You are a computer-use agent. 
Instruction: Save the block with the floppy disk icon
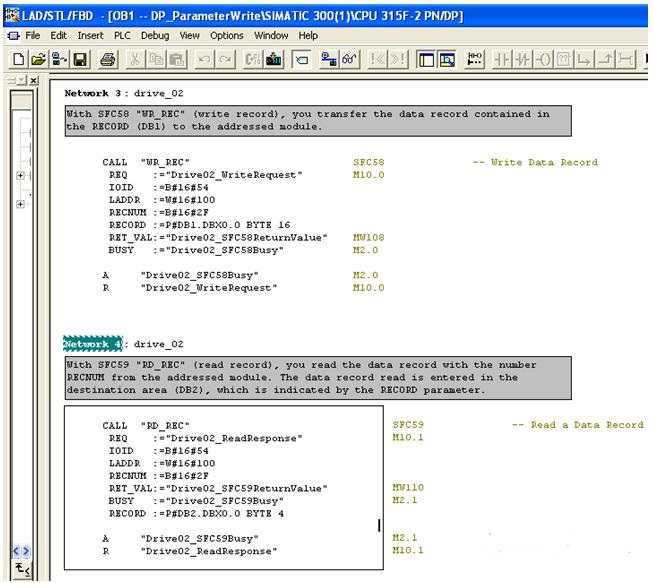80,60
